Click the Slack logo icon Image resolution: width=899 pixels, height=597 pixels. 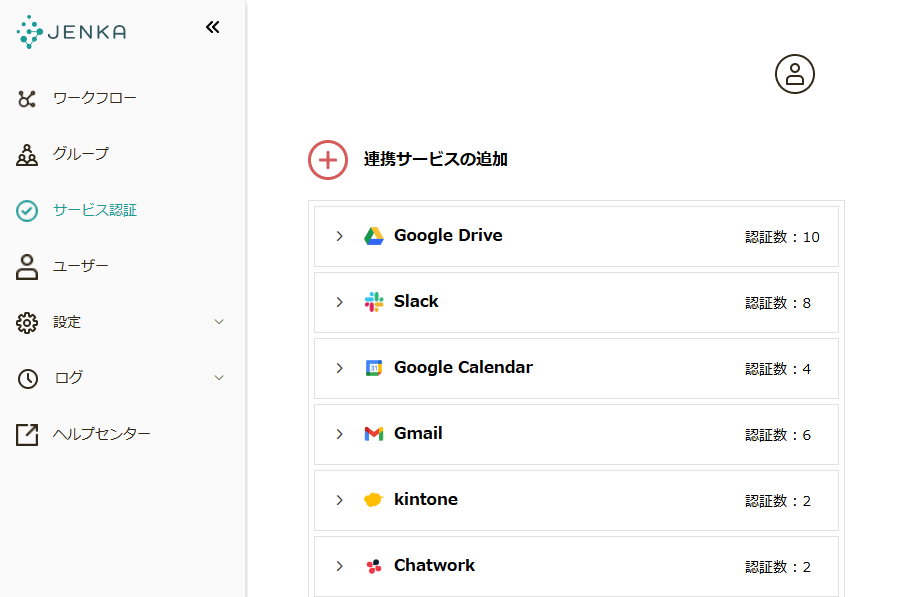[x=374, y=302]
